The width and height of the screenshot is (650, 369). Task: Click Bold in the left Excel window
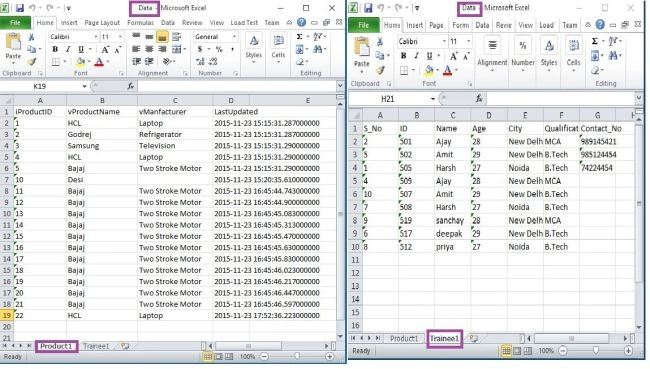55,50
